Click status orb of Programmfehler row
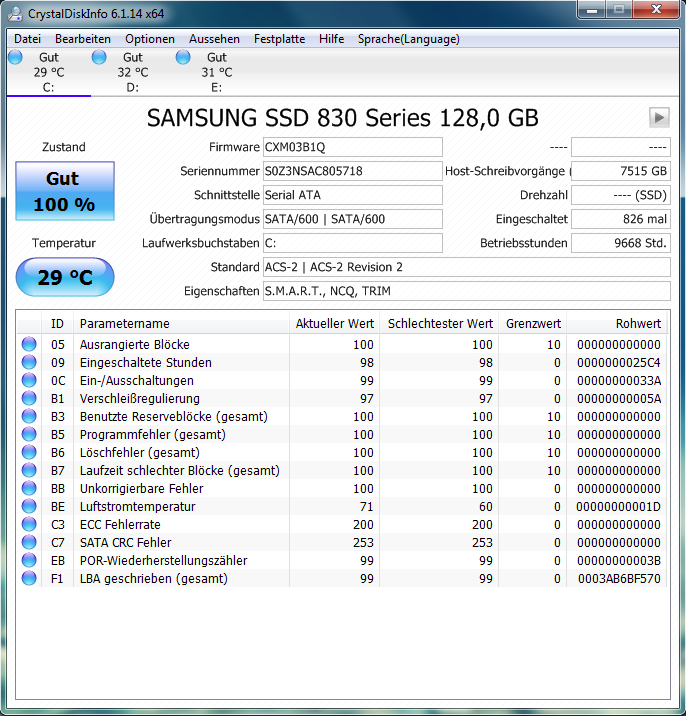The width and height of the screenshot is (686, 716). [29, 434]
